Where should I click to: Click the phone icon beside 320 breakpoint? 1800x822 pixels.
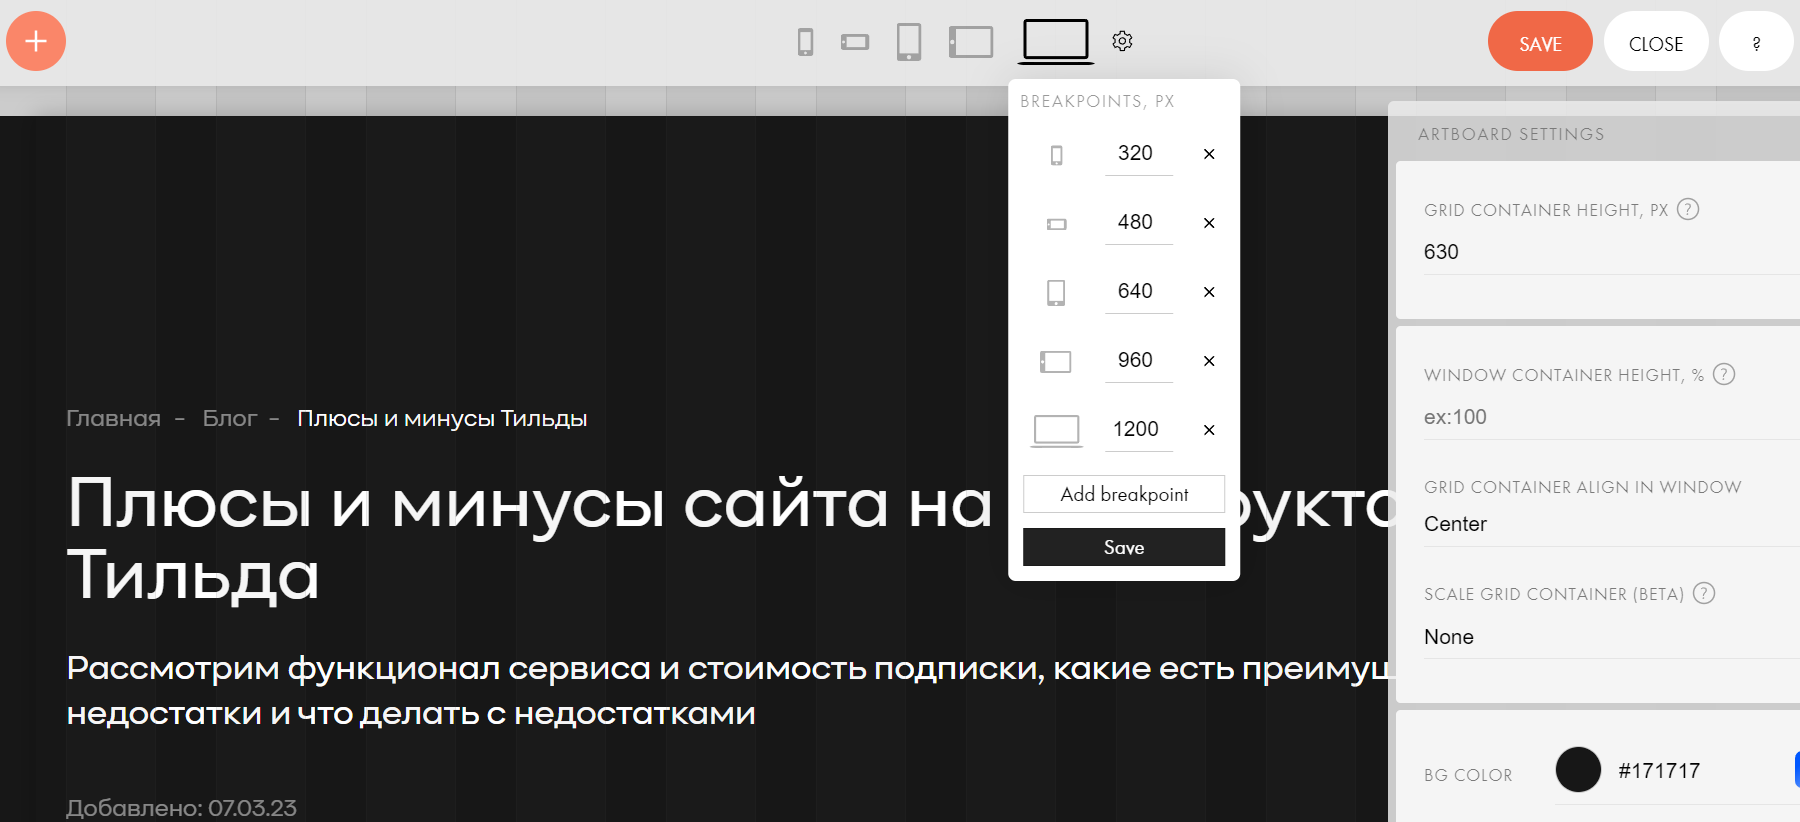(1056, 155)
